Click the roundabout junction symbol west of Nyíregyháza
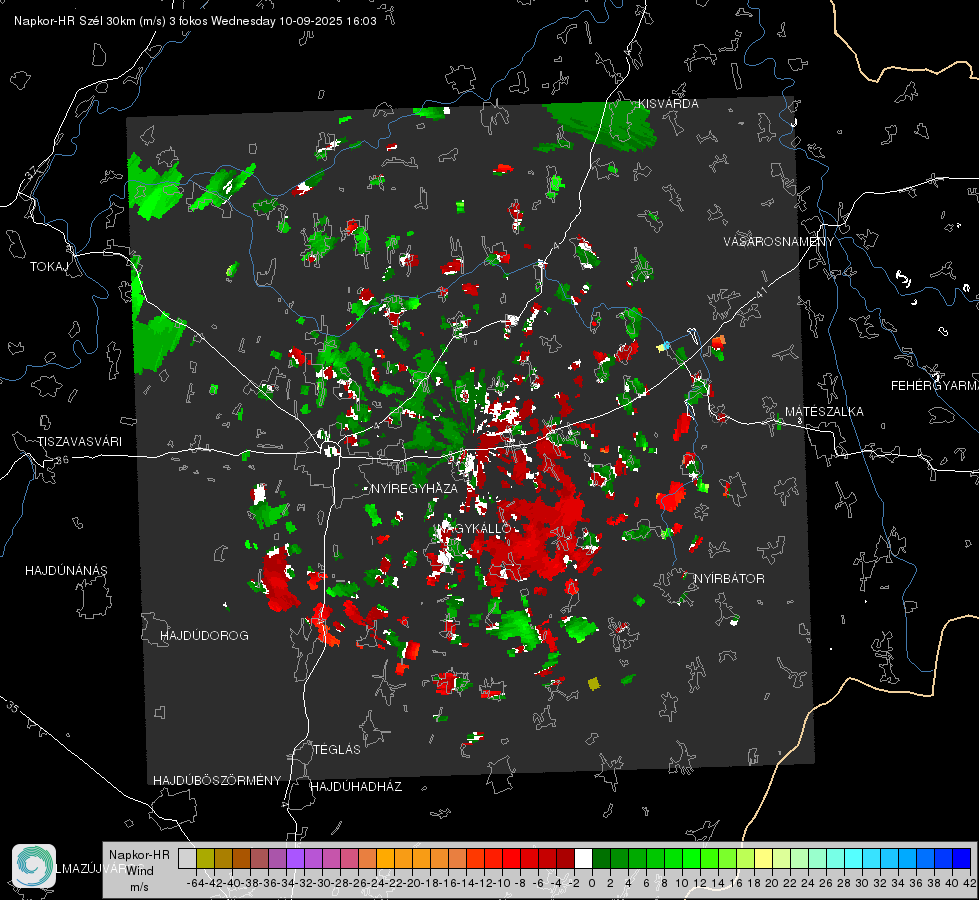 (330, 448)
